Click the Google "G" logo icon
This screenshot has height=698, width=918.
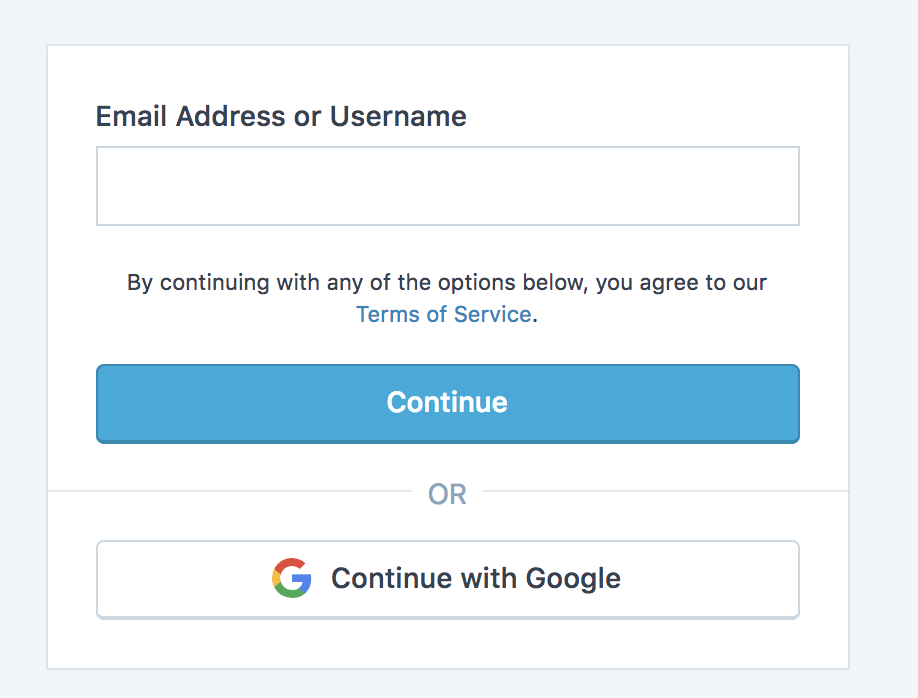(291, 578)
